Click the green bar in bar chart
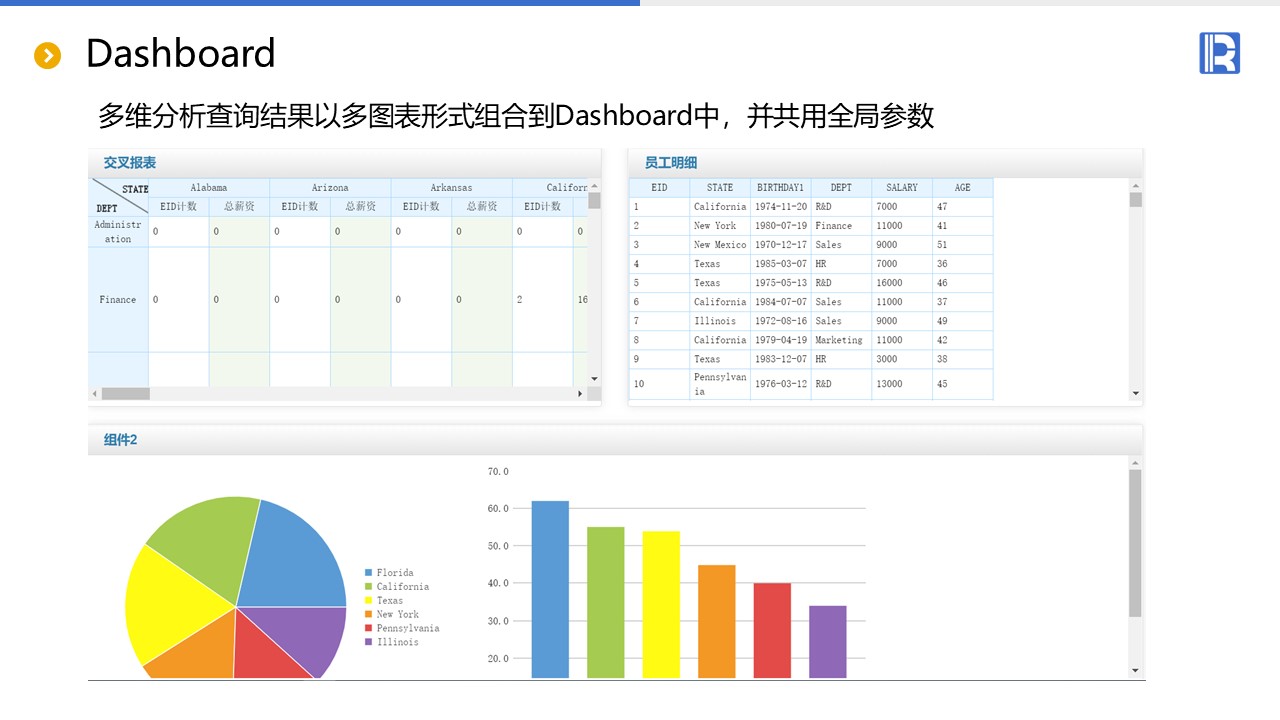Screen dimensions: 1280x720 coord(605,603)
